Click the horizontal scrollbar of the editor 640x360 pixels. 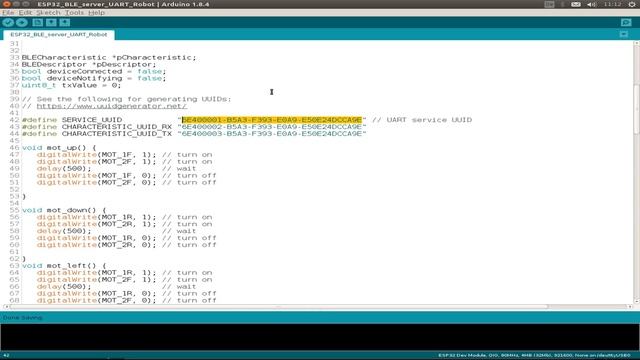(x=278, y=307)
